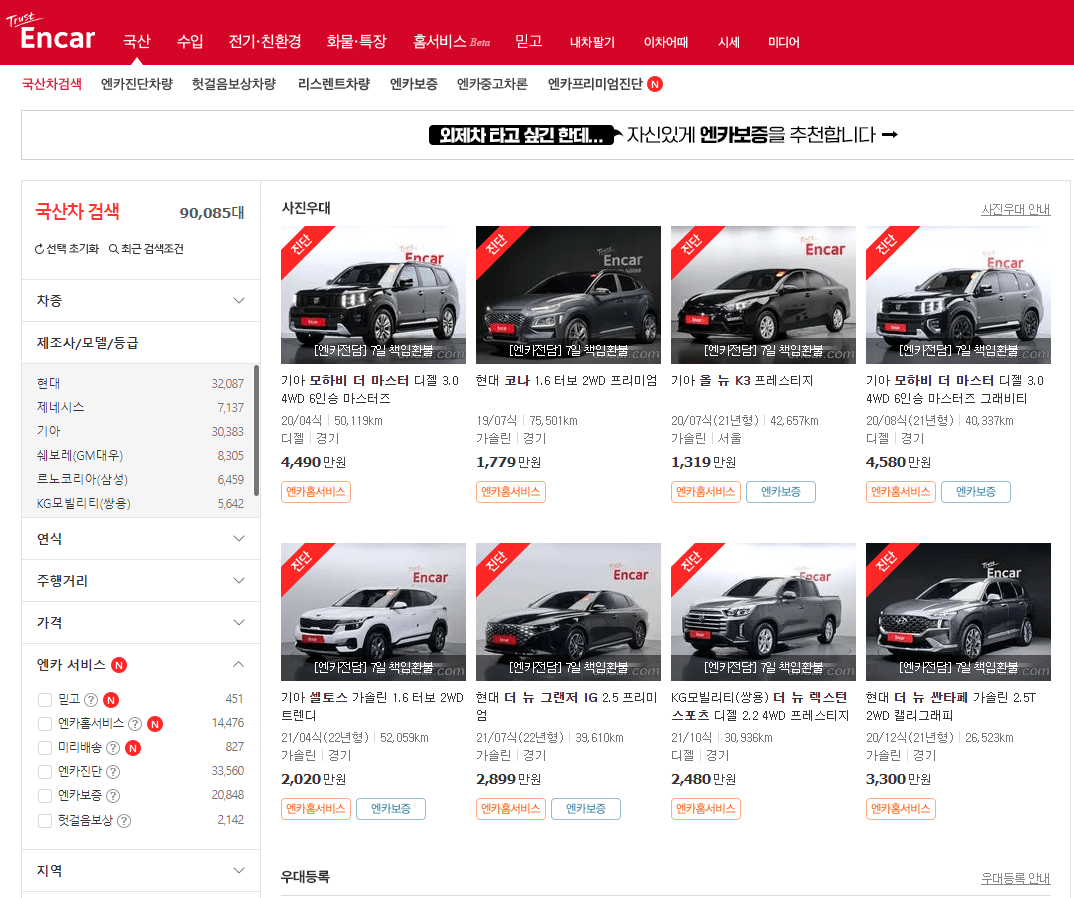The image size is (1074, 898).
Task: Open the 수입 top menu
Action: pos(190,42)
